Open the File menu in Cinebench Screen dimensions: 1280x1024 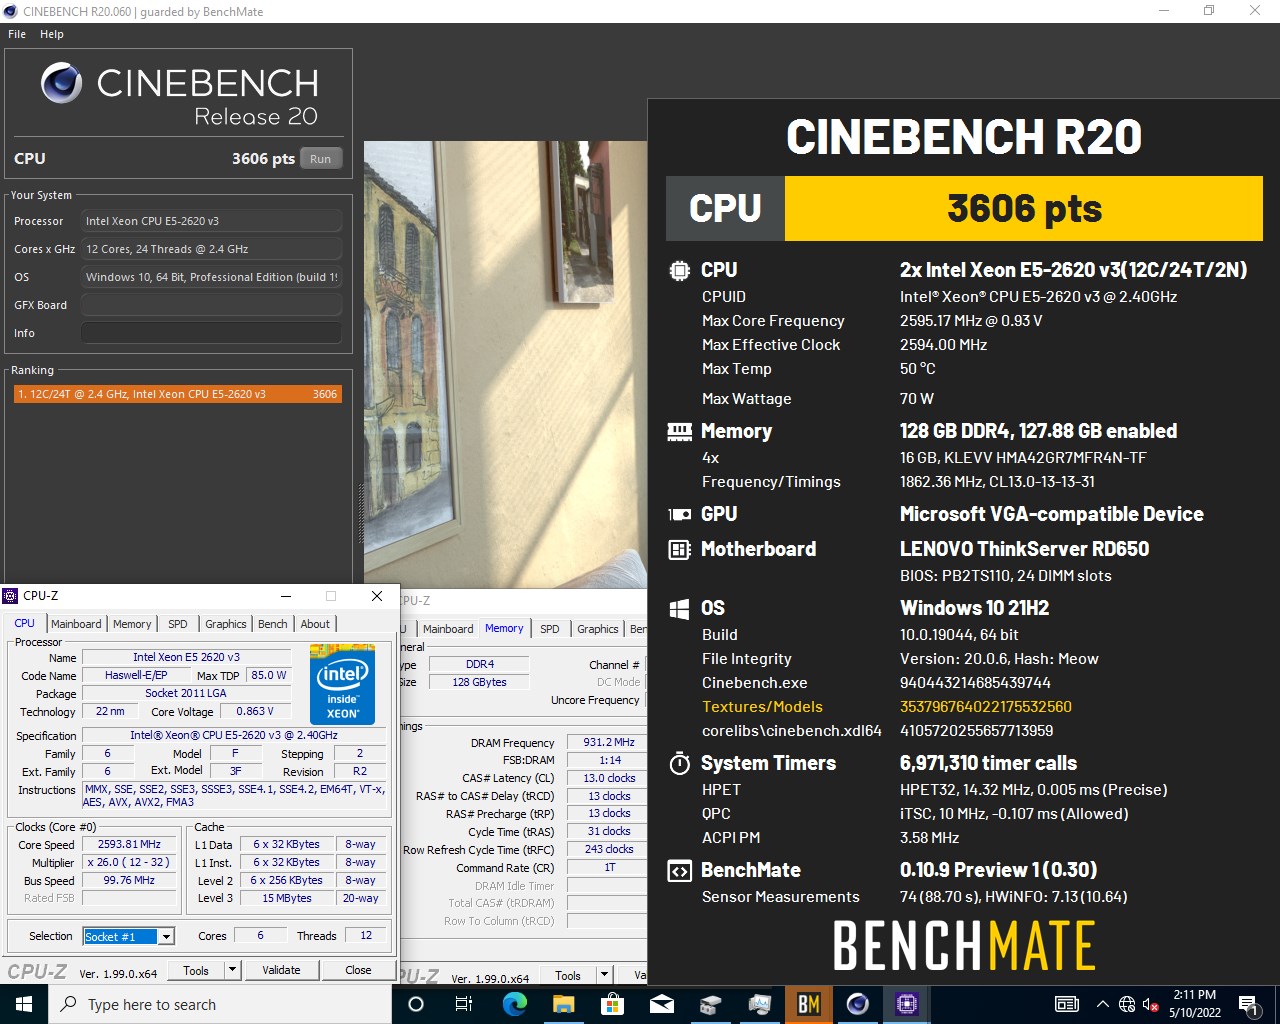17,34
